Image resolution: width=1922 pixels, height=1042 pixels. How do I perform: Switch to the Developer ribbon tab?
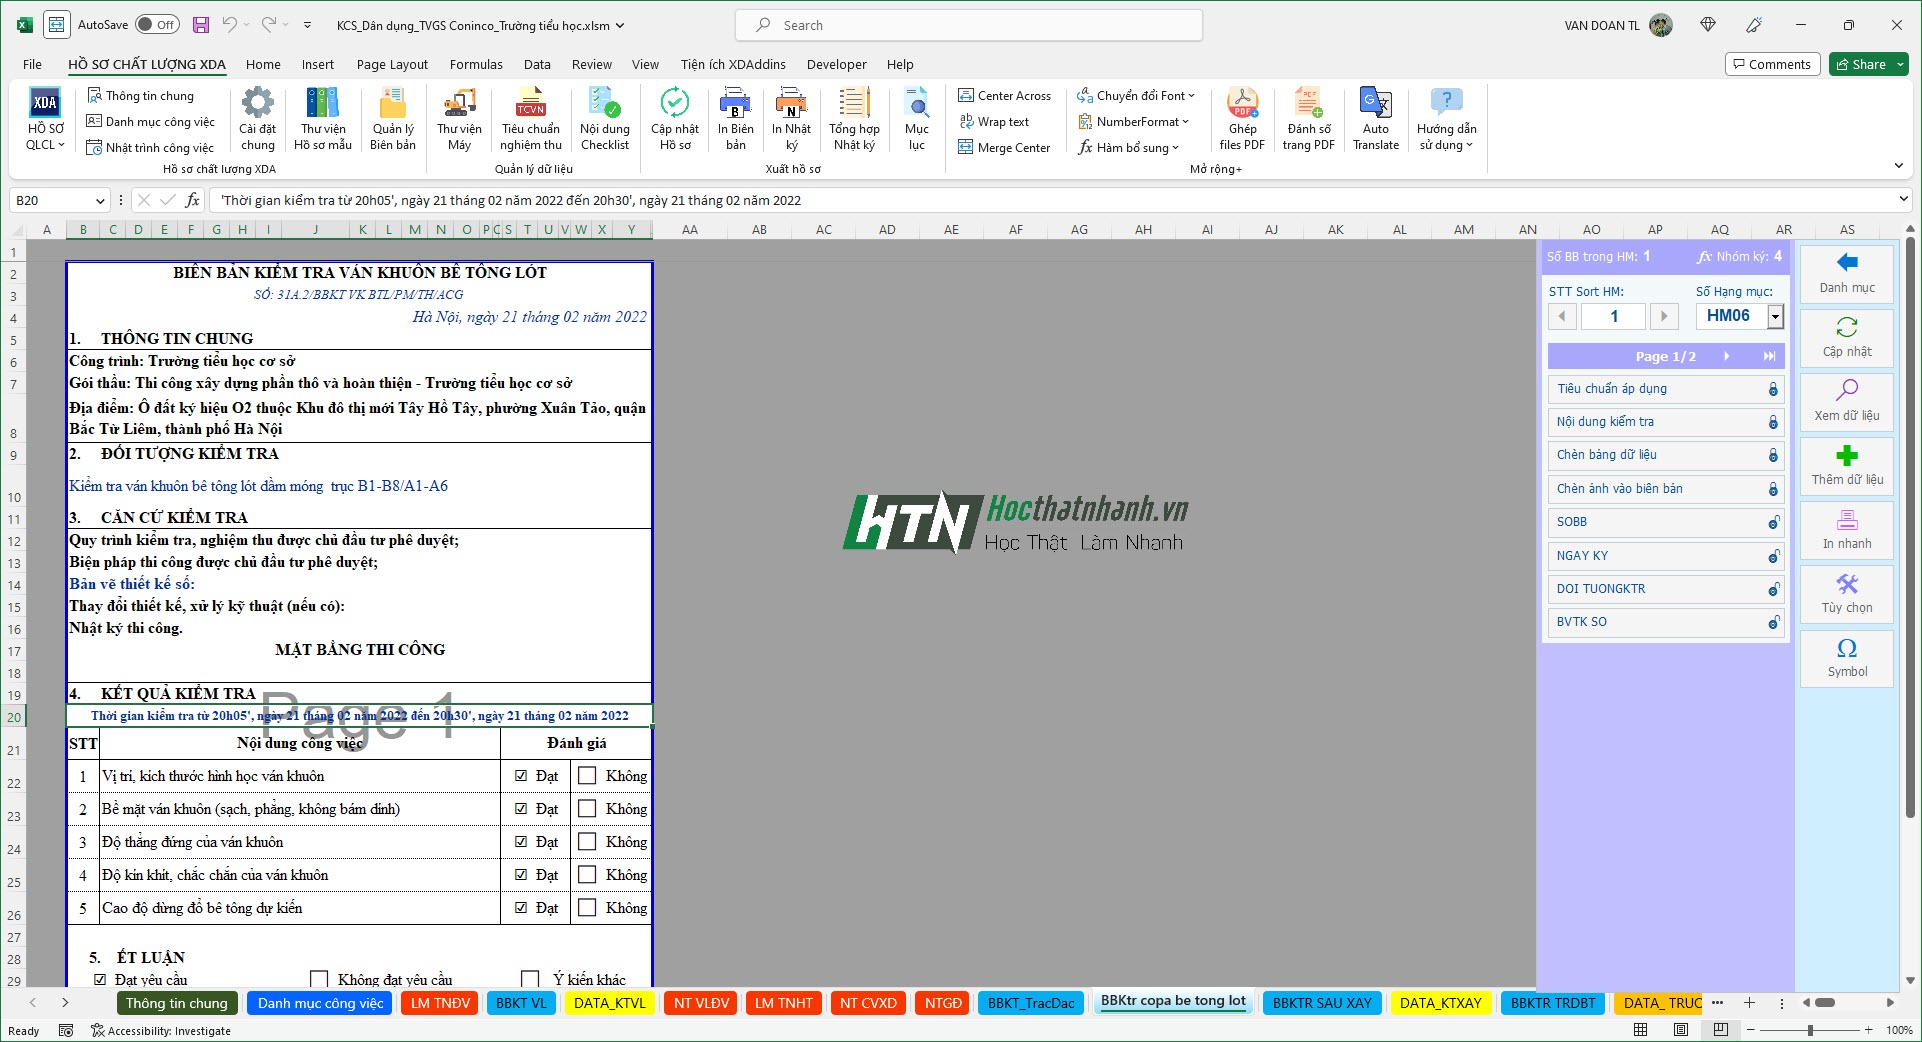836,64
